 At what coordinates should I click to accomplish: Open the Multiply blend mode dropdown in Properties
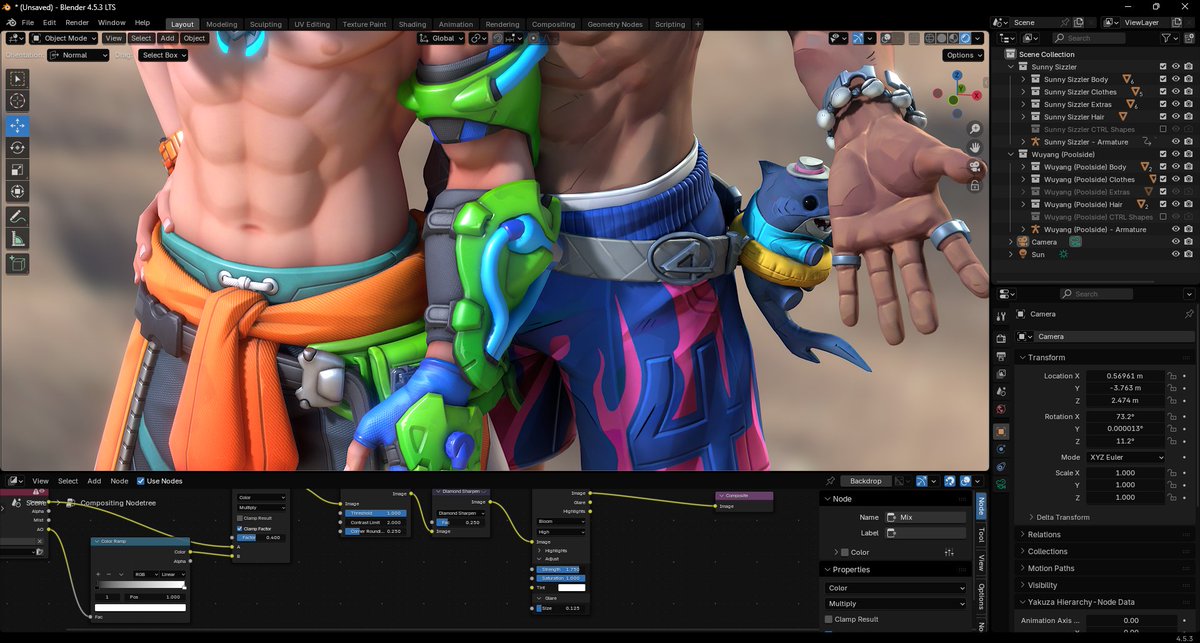coord(896,604)
